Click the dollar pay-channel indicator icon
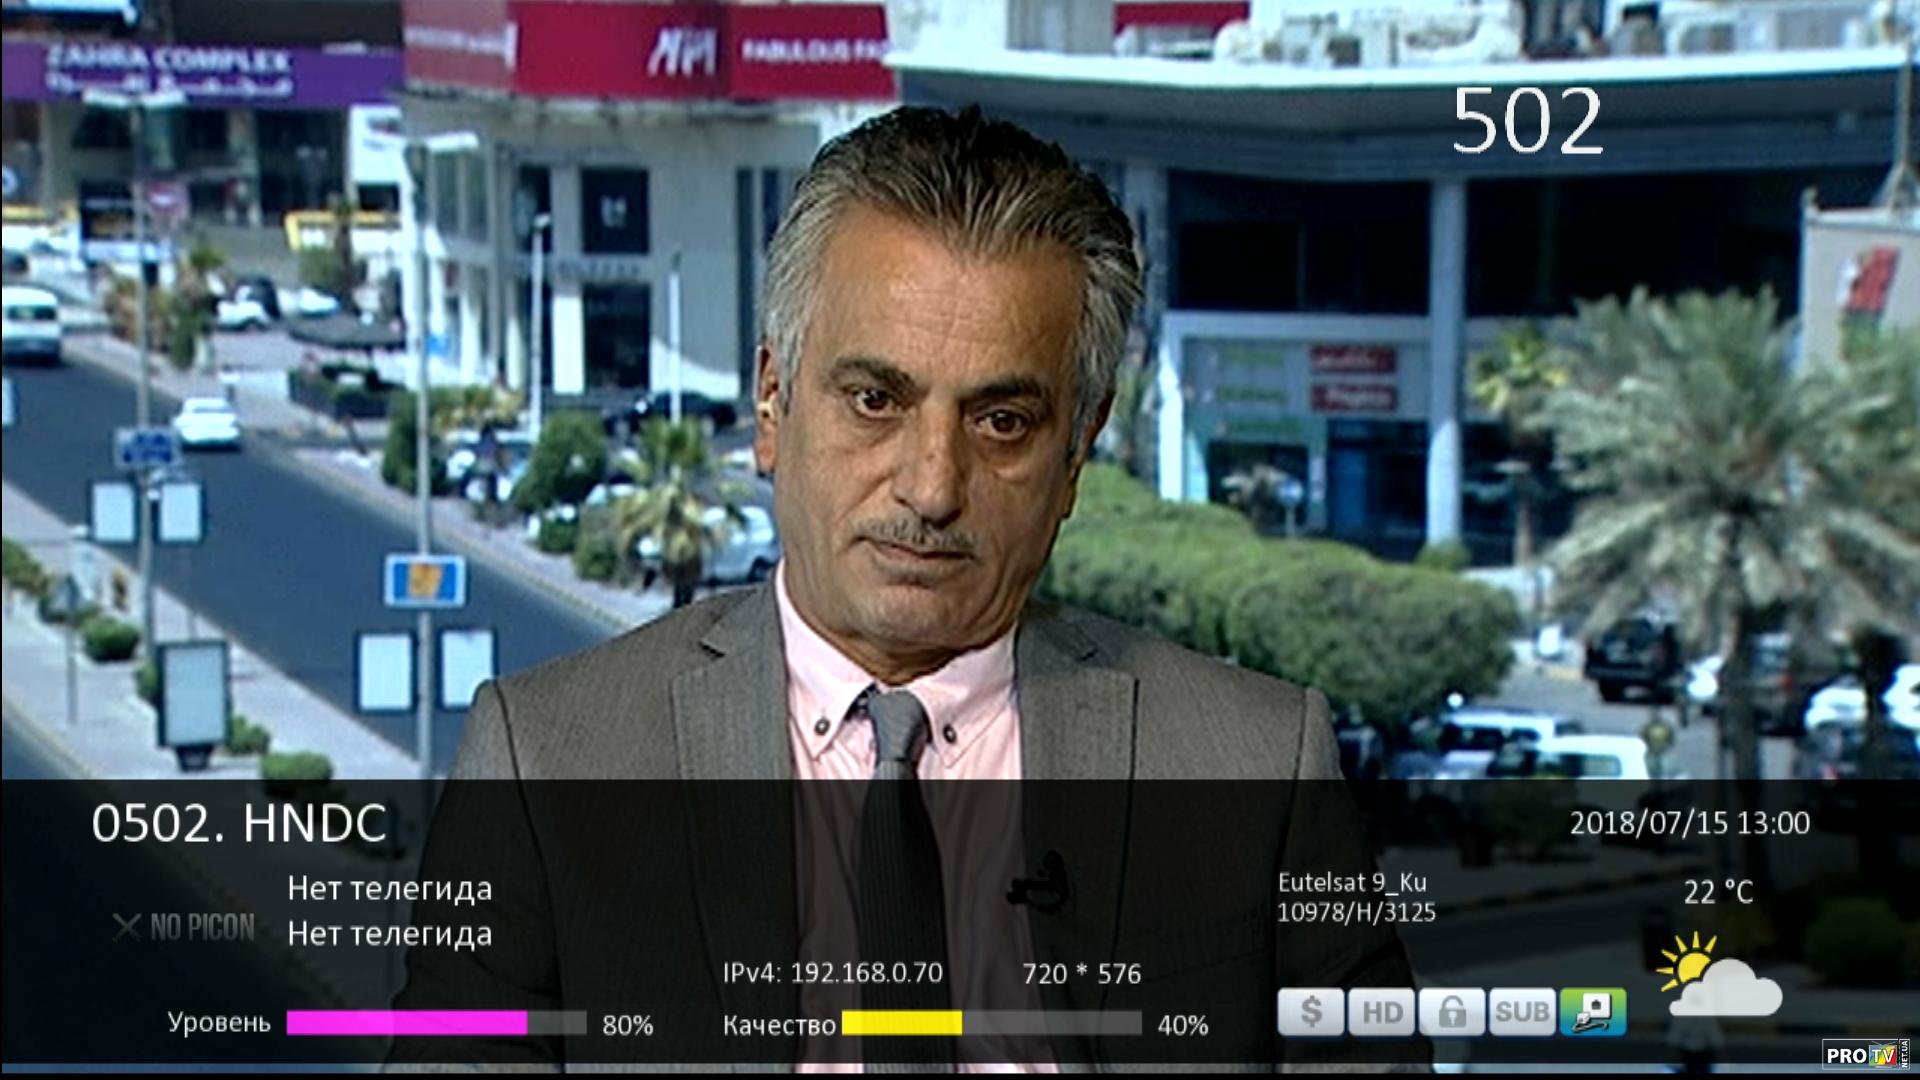 pos(1310,1012)
